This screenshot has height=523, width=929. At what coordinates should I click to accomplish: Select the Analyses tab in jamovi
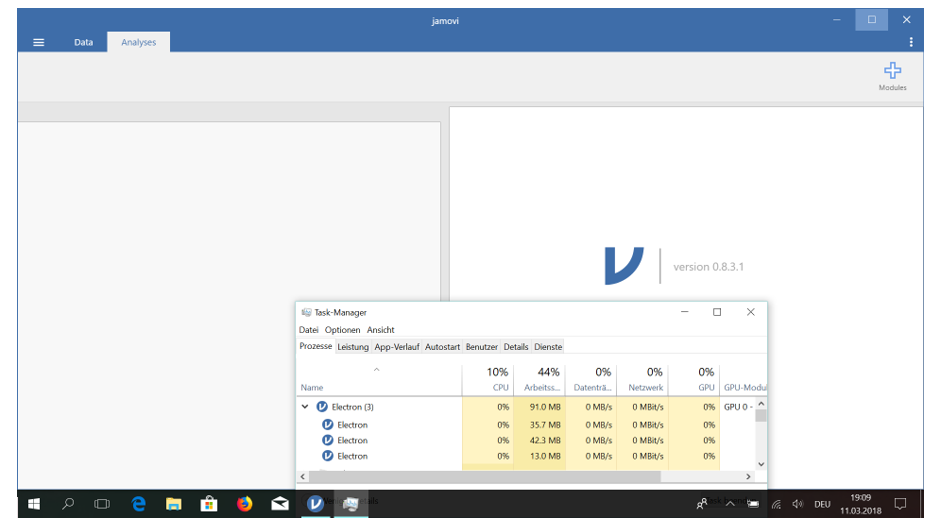[x=139, y=42]
